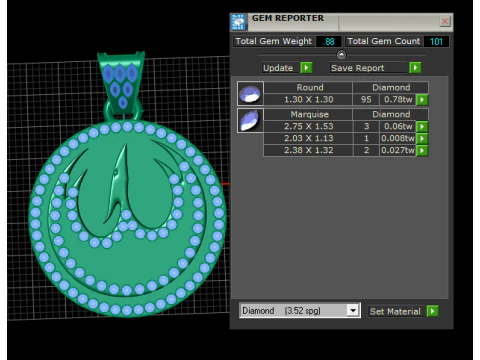Click green arrow for 0.06tw row
480x360 pixels.
click(x=422, y=126)
